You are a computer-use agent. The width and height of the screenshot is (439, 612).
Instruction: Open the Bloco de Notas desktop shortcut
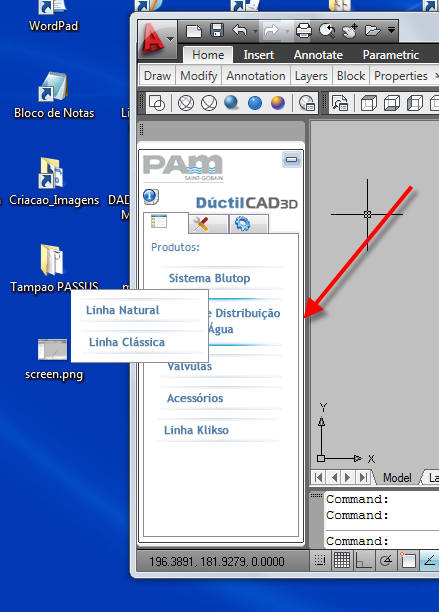(x=54, y=95)
